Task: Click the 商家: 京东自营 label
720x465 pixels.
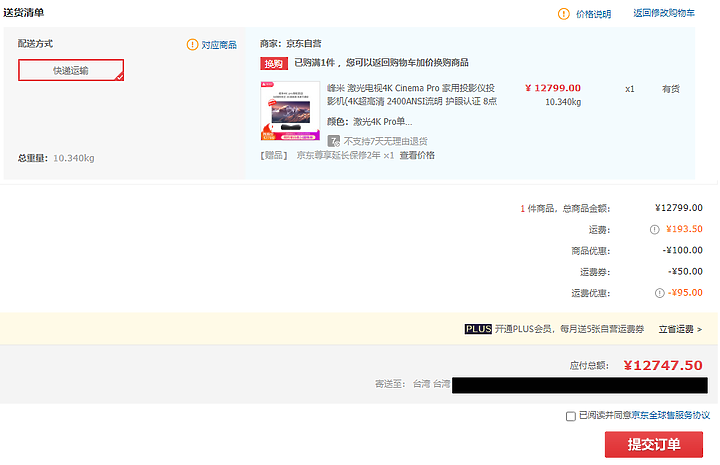Action: [290, 44]
